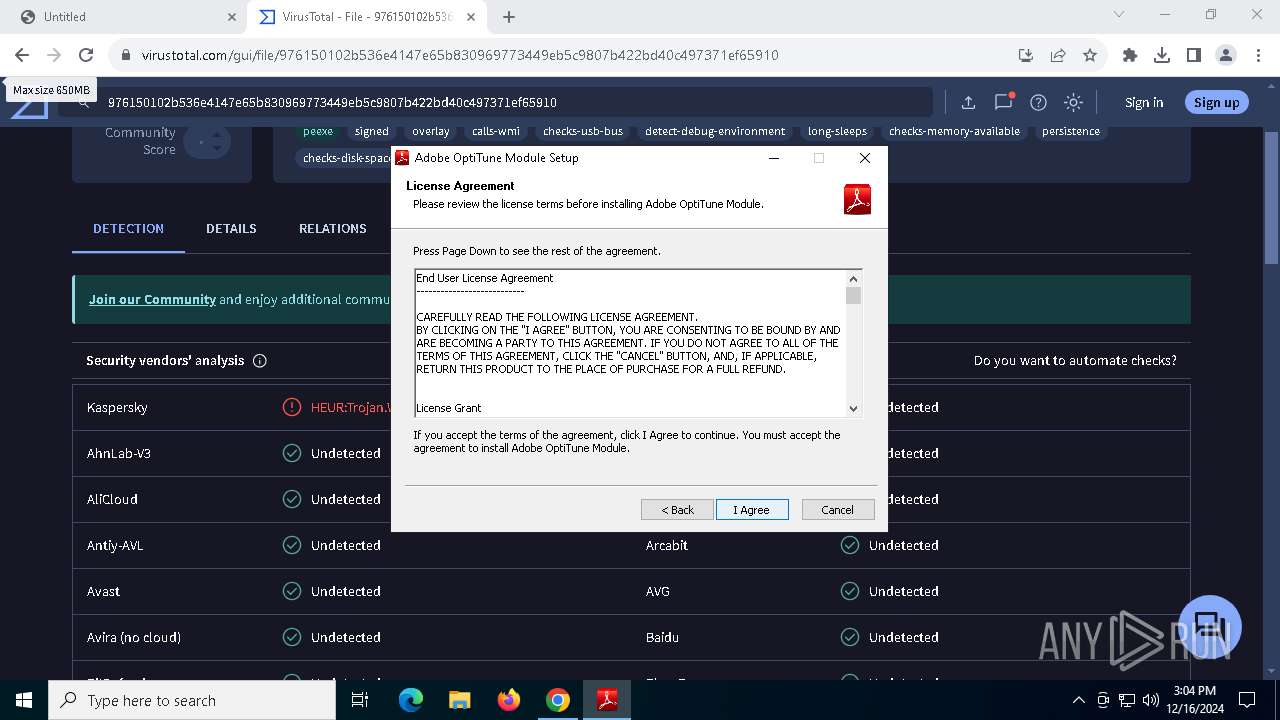Open the DETECTION tab on VirusTotal
This screenshot has height=720, width=1280.
128,229
